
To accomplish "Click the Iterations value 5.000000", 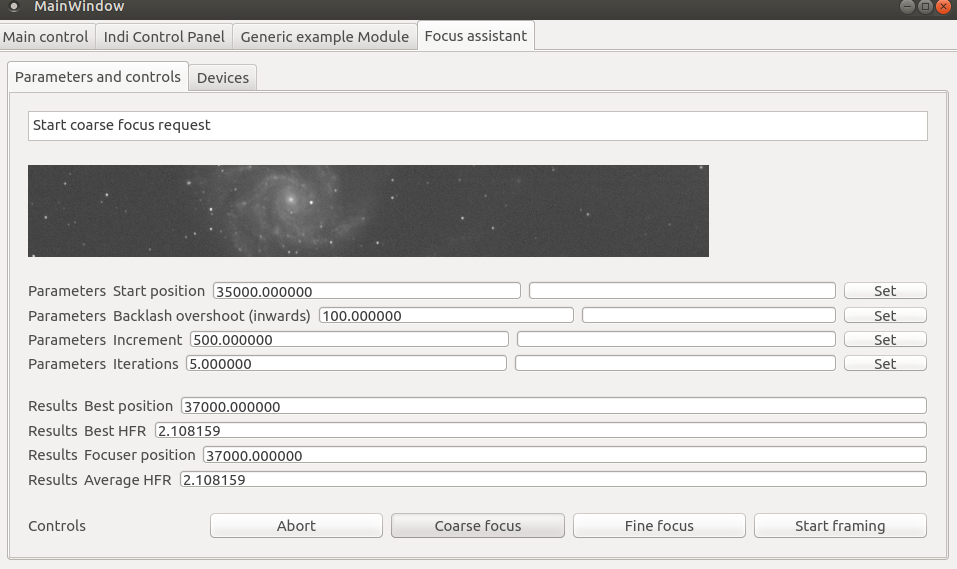I will [x=346, y=363].
